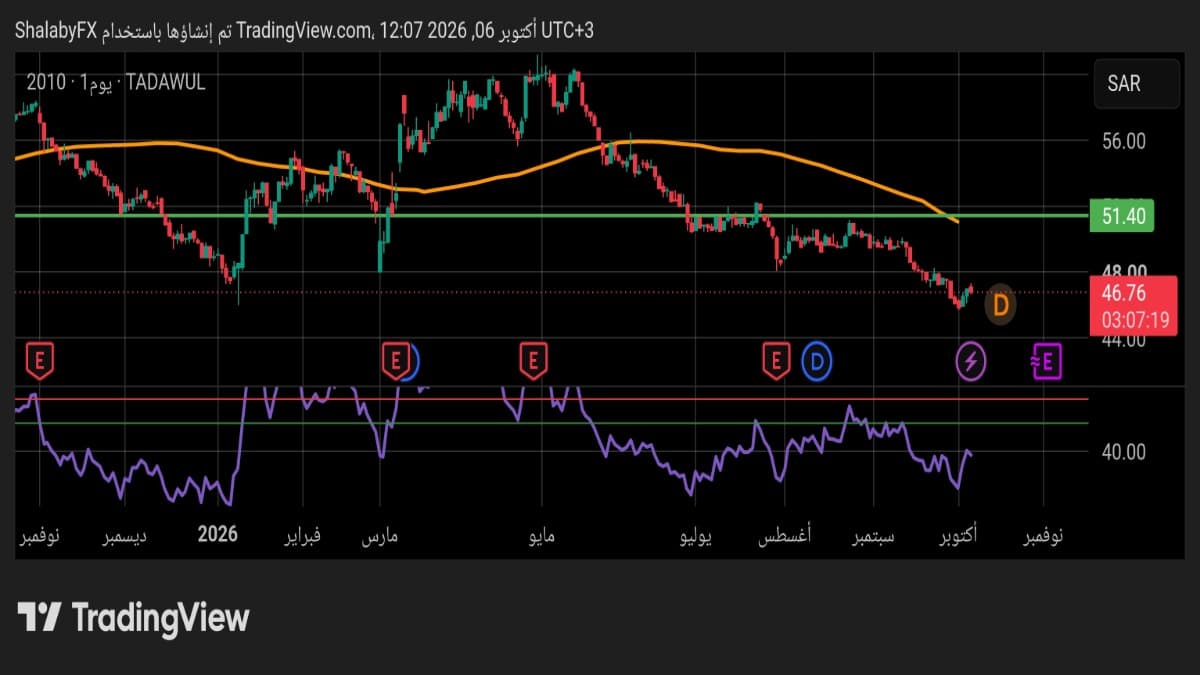Click the يوليو label on time axis
This screenshot has width=1200, height=675.
click(x=695, y=536)
